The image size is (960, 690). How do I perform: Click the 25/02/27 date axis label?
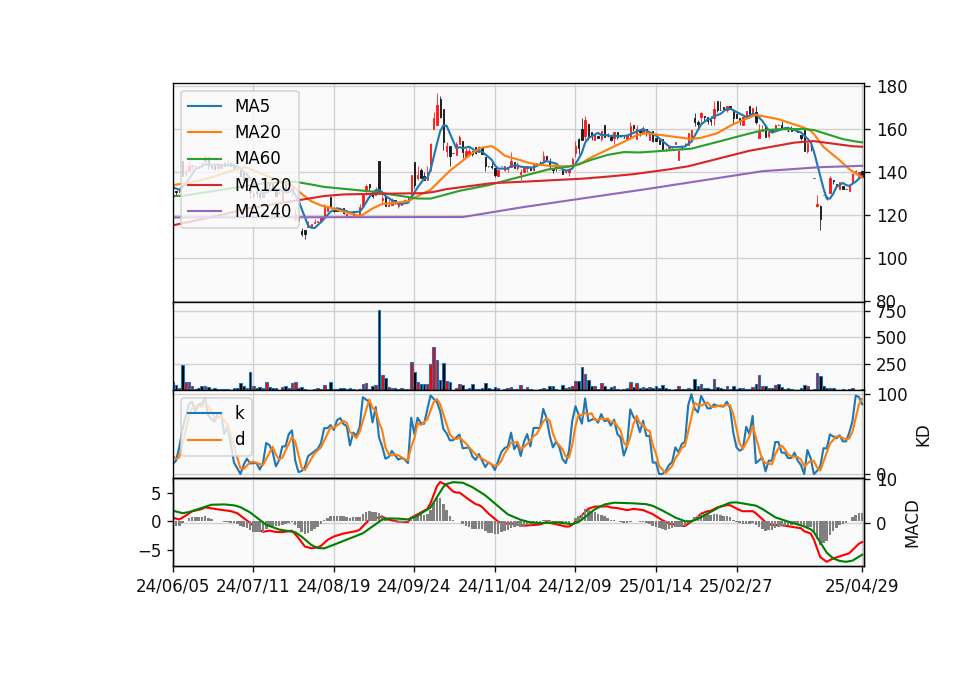(735, 586)
